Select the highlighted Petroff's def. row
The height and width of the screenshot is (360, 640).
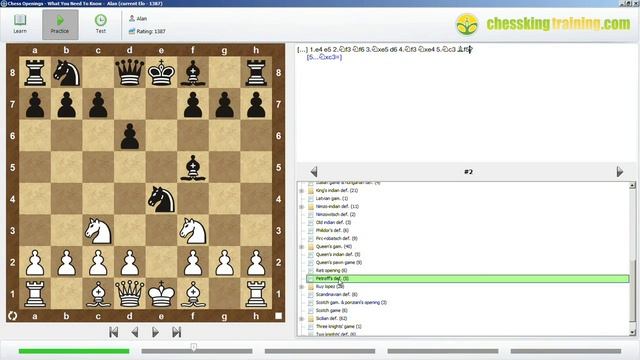click(468, 279)
